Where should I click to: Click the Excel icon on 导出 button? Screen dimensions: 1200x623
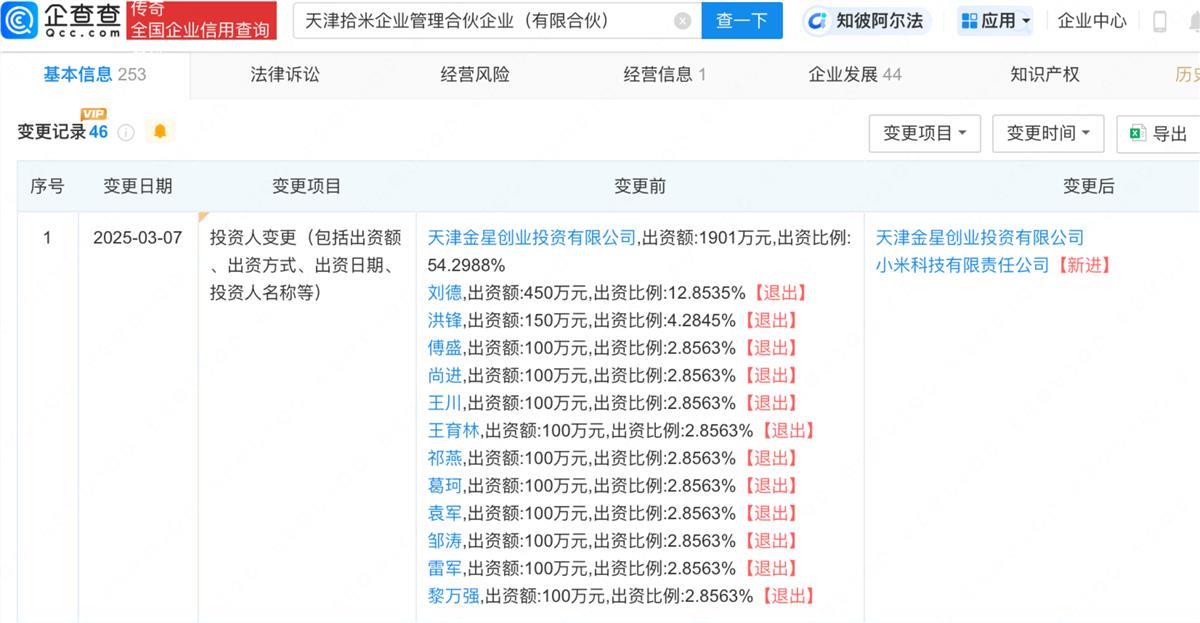point(1136,133)
